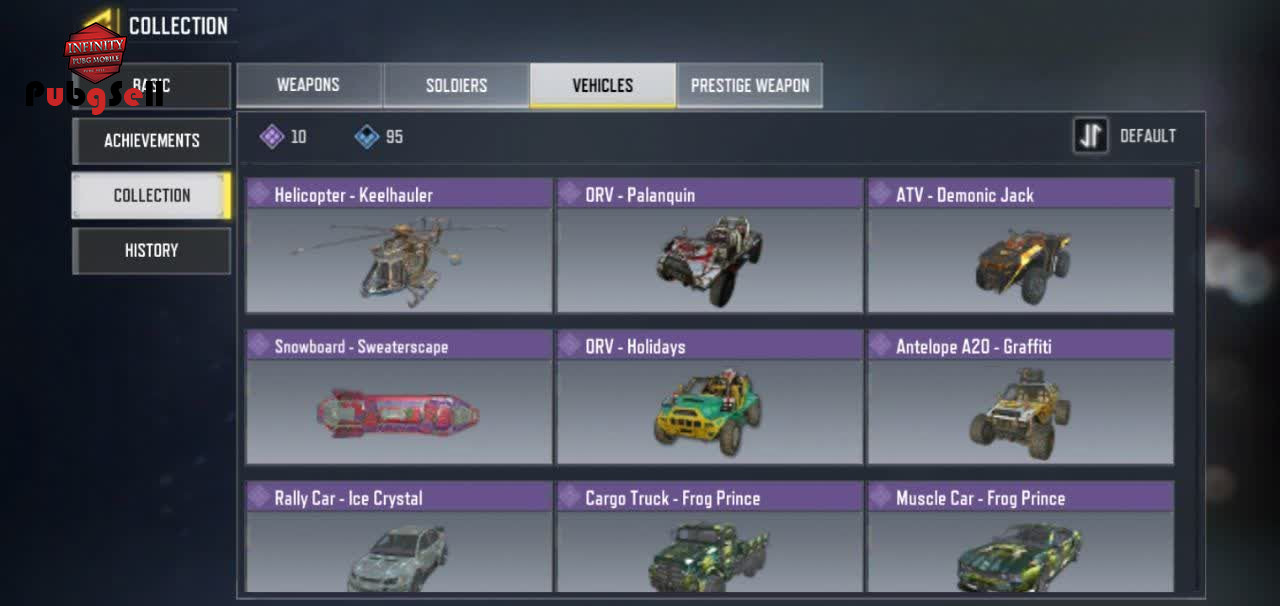Select the Vehicles tab
The image size is (1280, 606).
(x=603, y=85)
